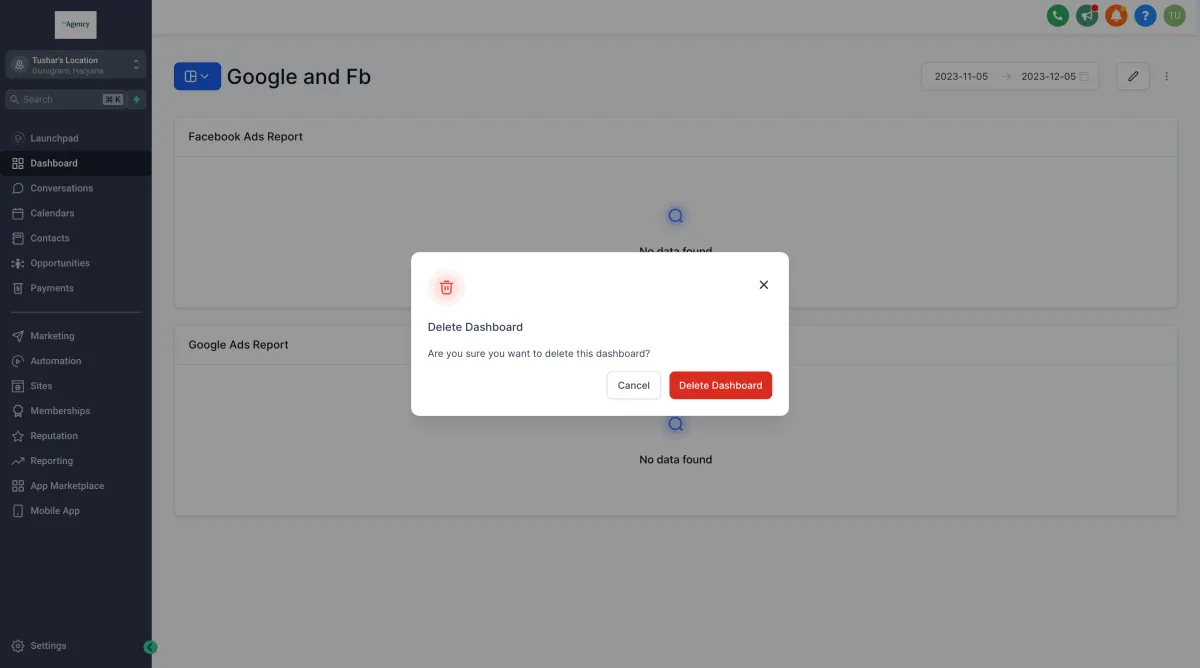Confirm with the red Delete Dashboard button

pos(720,385)
